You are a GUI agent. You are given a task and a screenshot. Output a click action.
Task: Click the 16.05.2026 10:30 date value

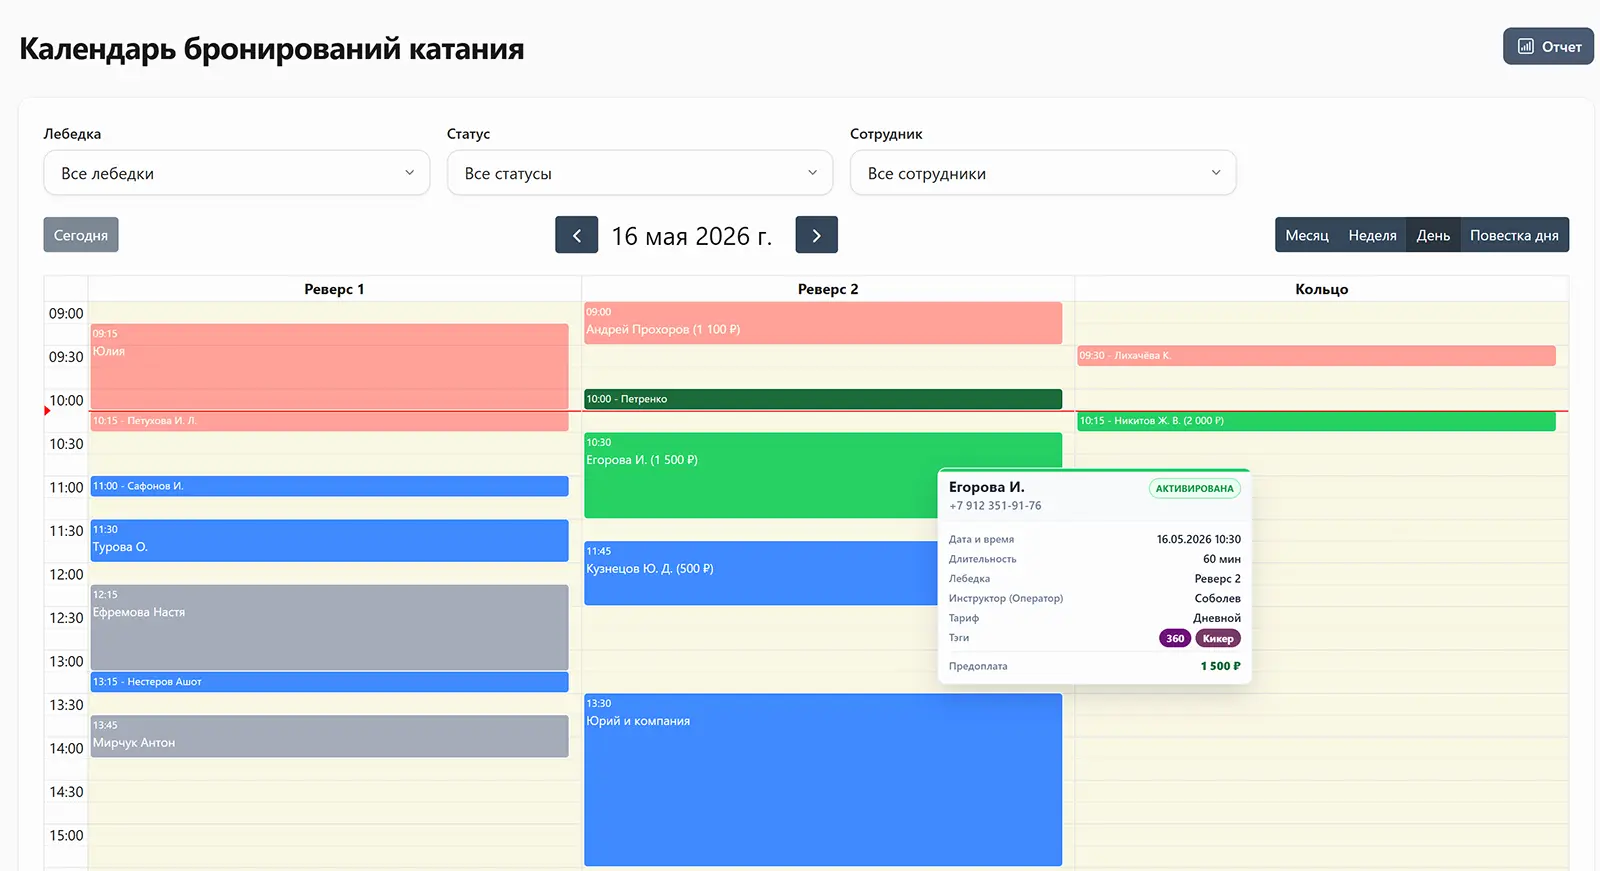[x=1199, y=539]
